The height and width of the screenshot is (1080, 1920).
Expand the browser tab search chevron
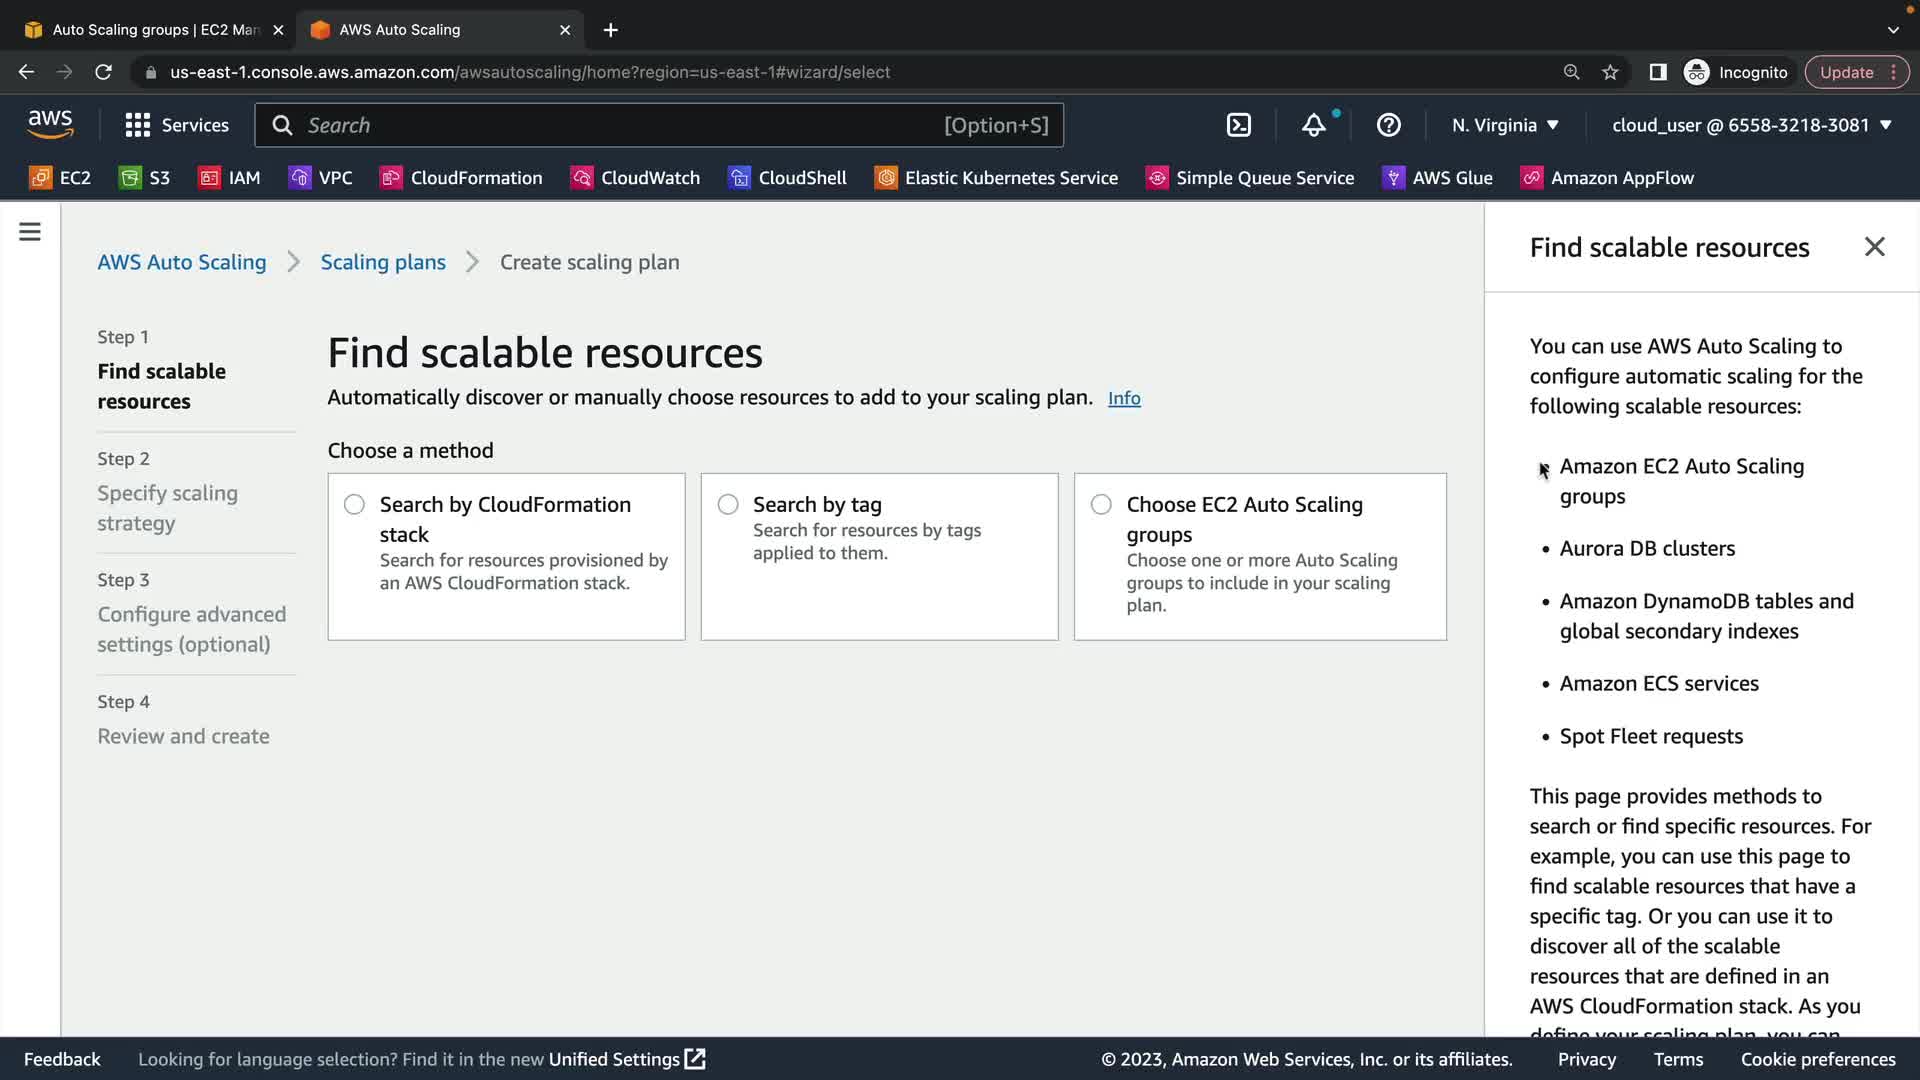(1892, 30)
